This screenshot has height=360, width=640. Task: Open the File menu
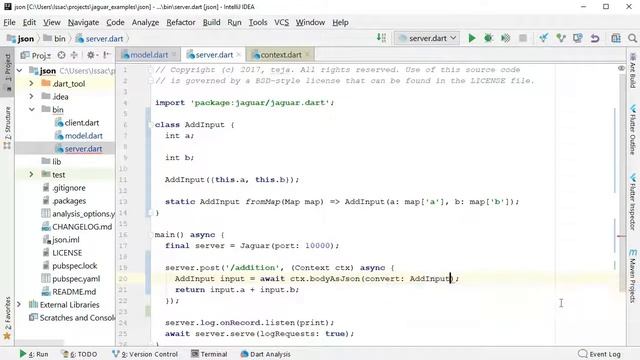[x=9, y=22]
